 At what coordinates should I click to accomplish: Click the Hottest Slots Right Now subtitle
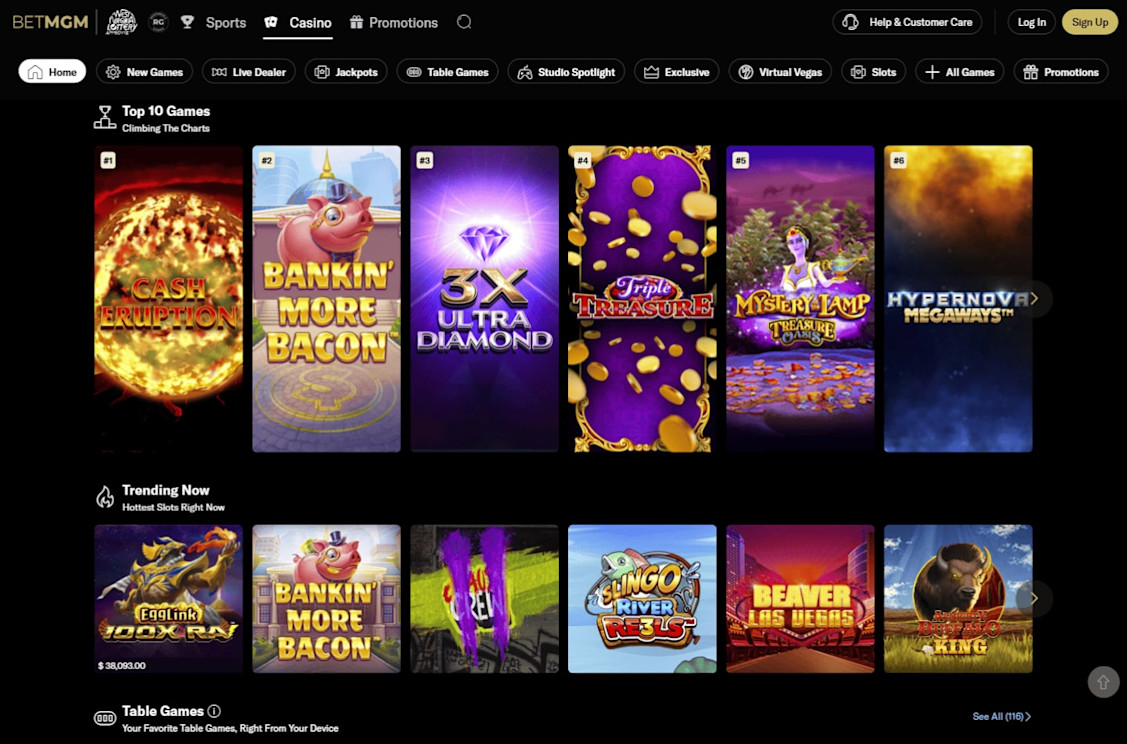click(x=173, y=508)
